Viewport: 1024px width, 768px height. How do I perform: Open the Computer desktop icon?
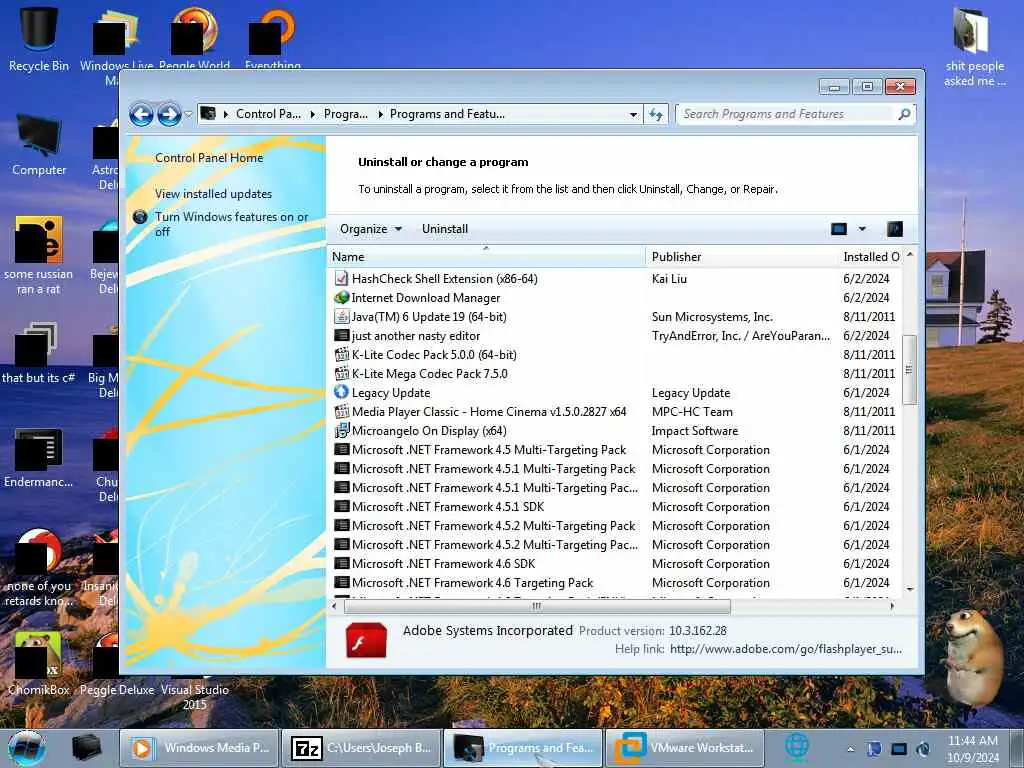(39, 144)
